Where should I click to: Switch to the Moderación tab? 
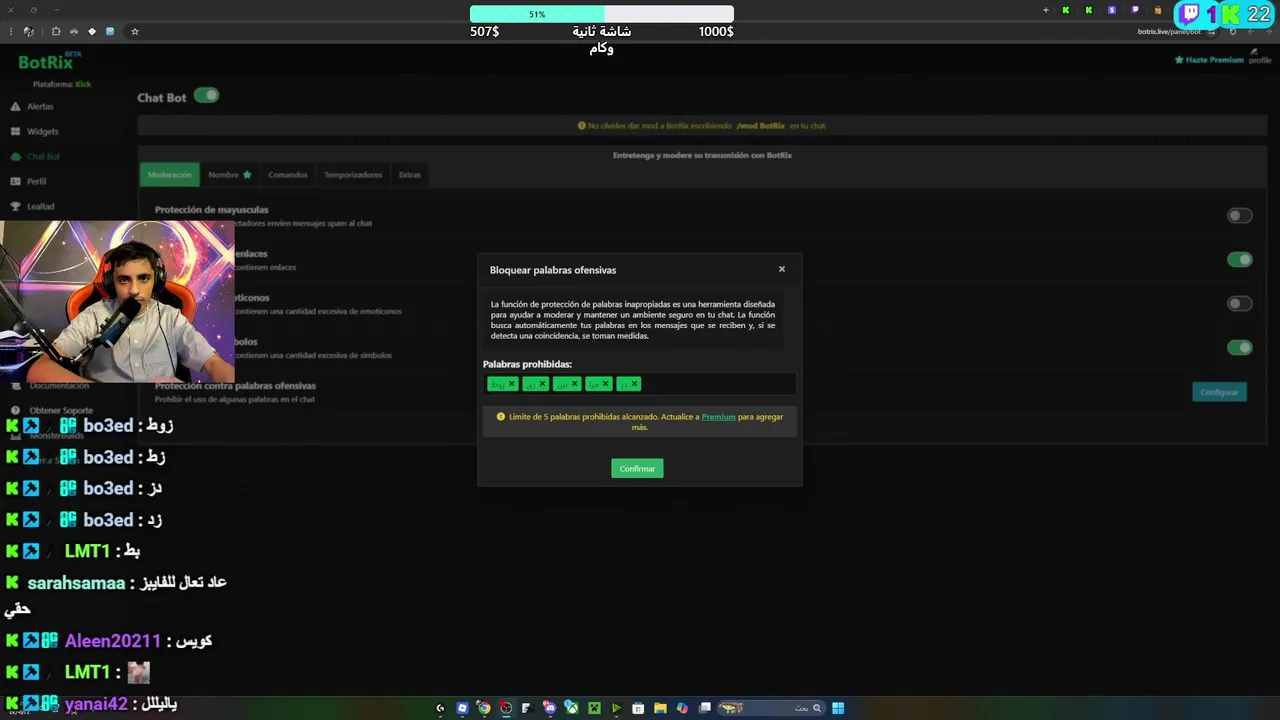click(x=170, y=175)
